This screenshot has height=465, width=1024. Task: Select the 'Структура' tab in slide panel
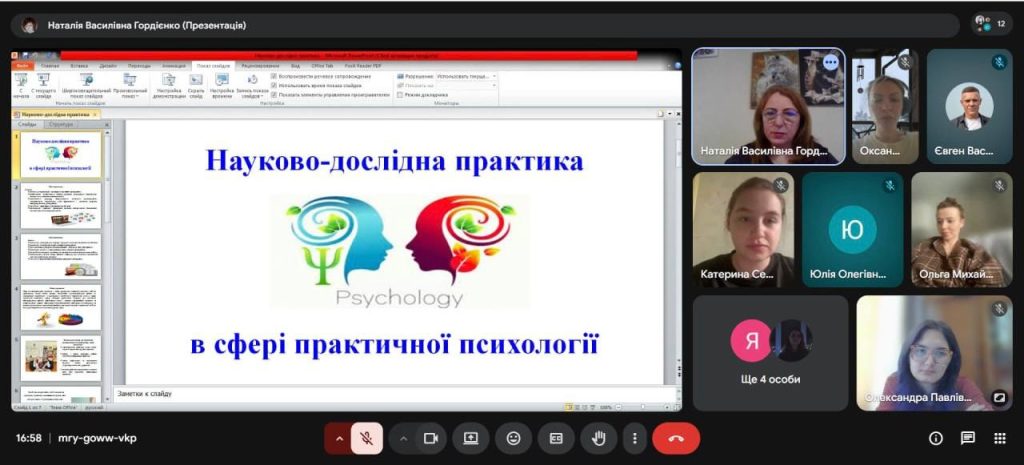60,125
